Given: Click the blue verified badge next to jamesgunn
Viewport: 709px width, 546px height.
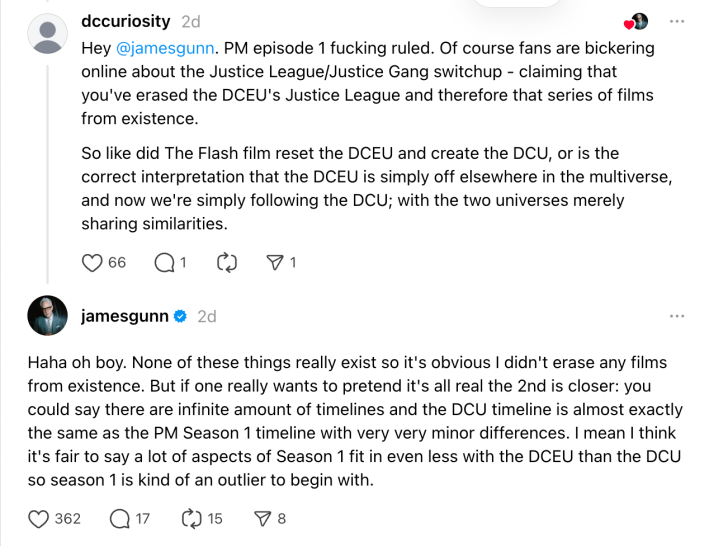Looking at the screenshot, I should coord(180,316).
